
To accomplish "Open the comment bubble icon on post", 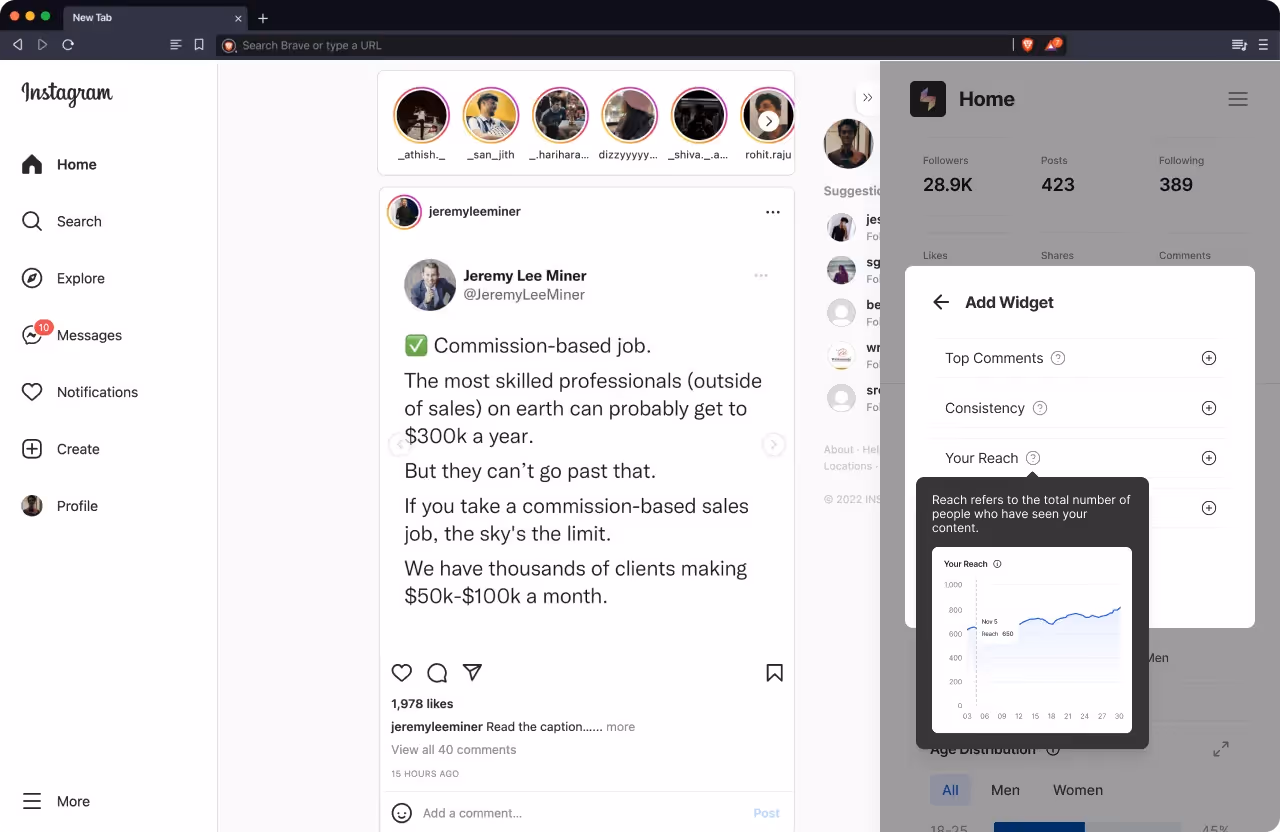I will pyautogui.click(x=437, y=673).
